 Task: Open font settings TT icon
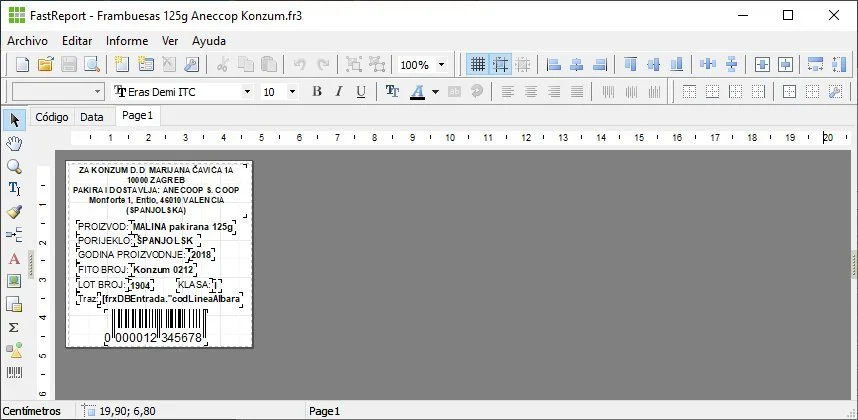click(x=392, y=91)
